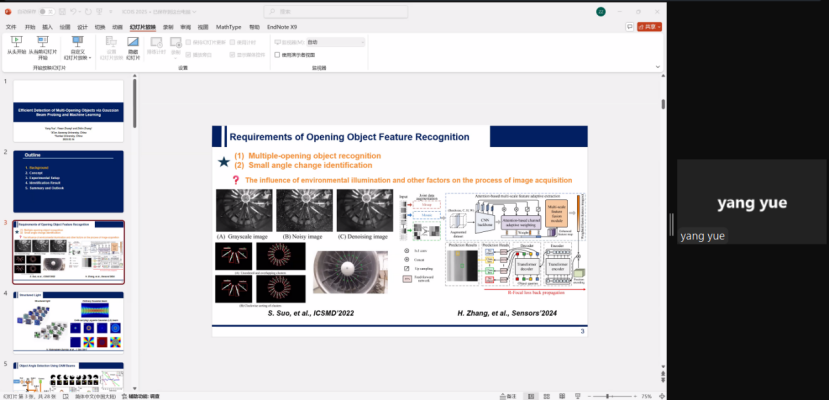Click the Search box
This screenshot has width=830, height=401.
pyautogui.click(x=336, y=12)
